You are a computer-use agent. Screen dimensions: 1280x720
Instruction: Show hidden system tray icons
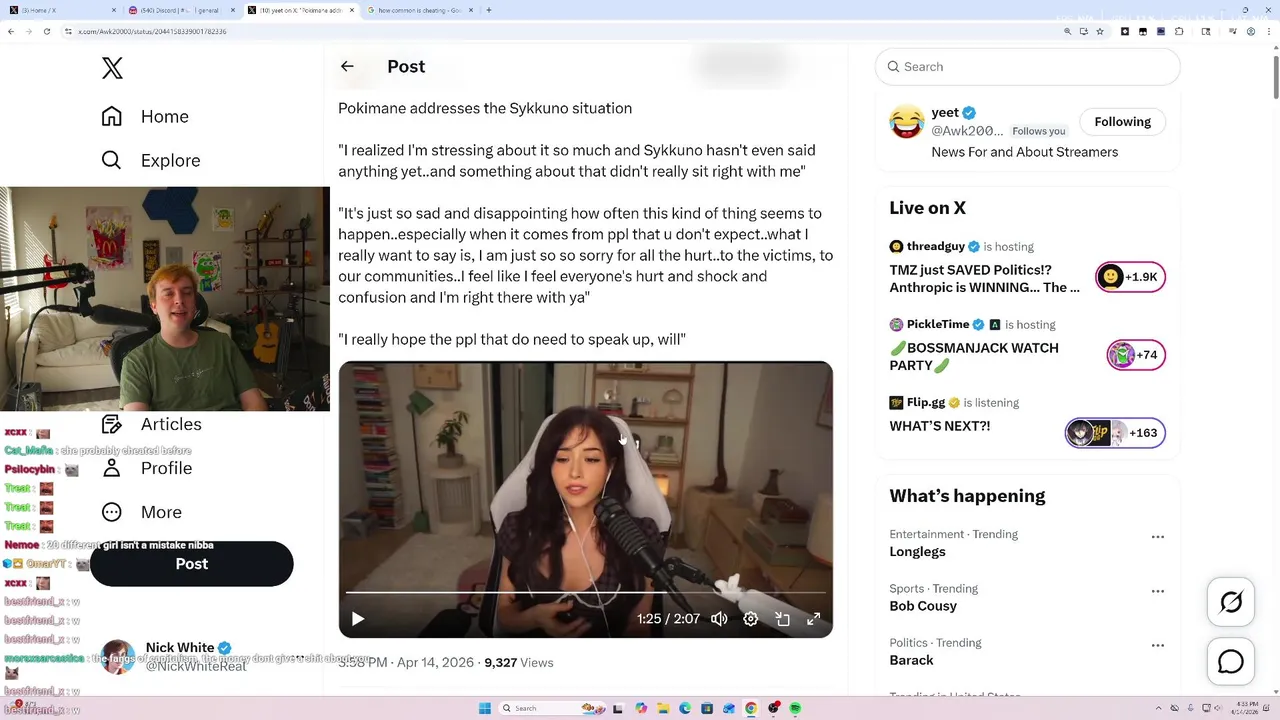(1159, 708)
